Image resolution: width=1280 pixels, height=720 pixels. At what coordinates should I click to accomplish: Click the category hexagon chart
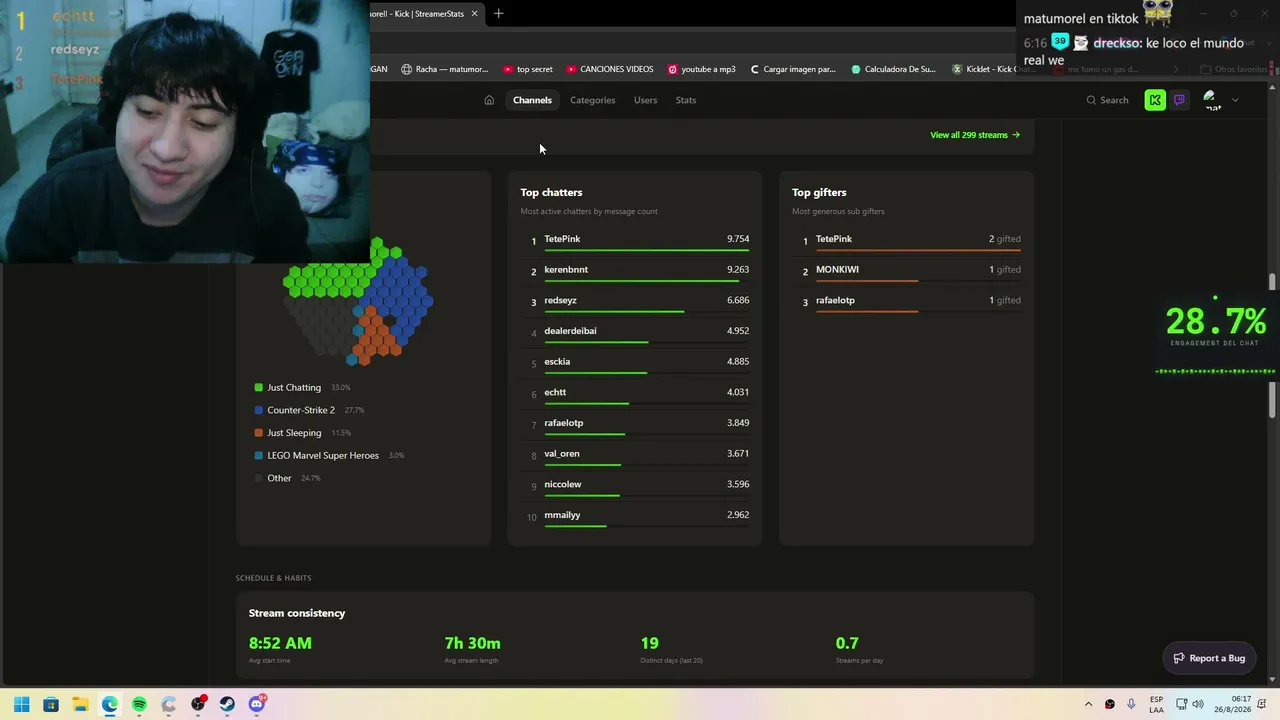click(x=358, y=302)
